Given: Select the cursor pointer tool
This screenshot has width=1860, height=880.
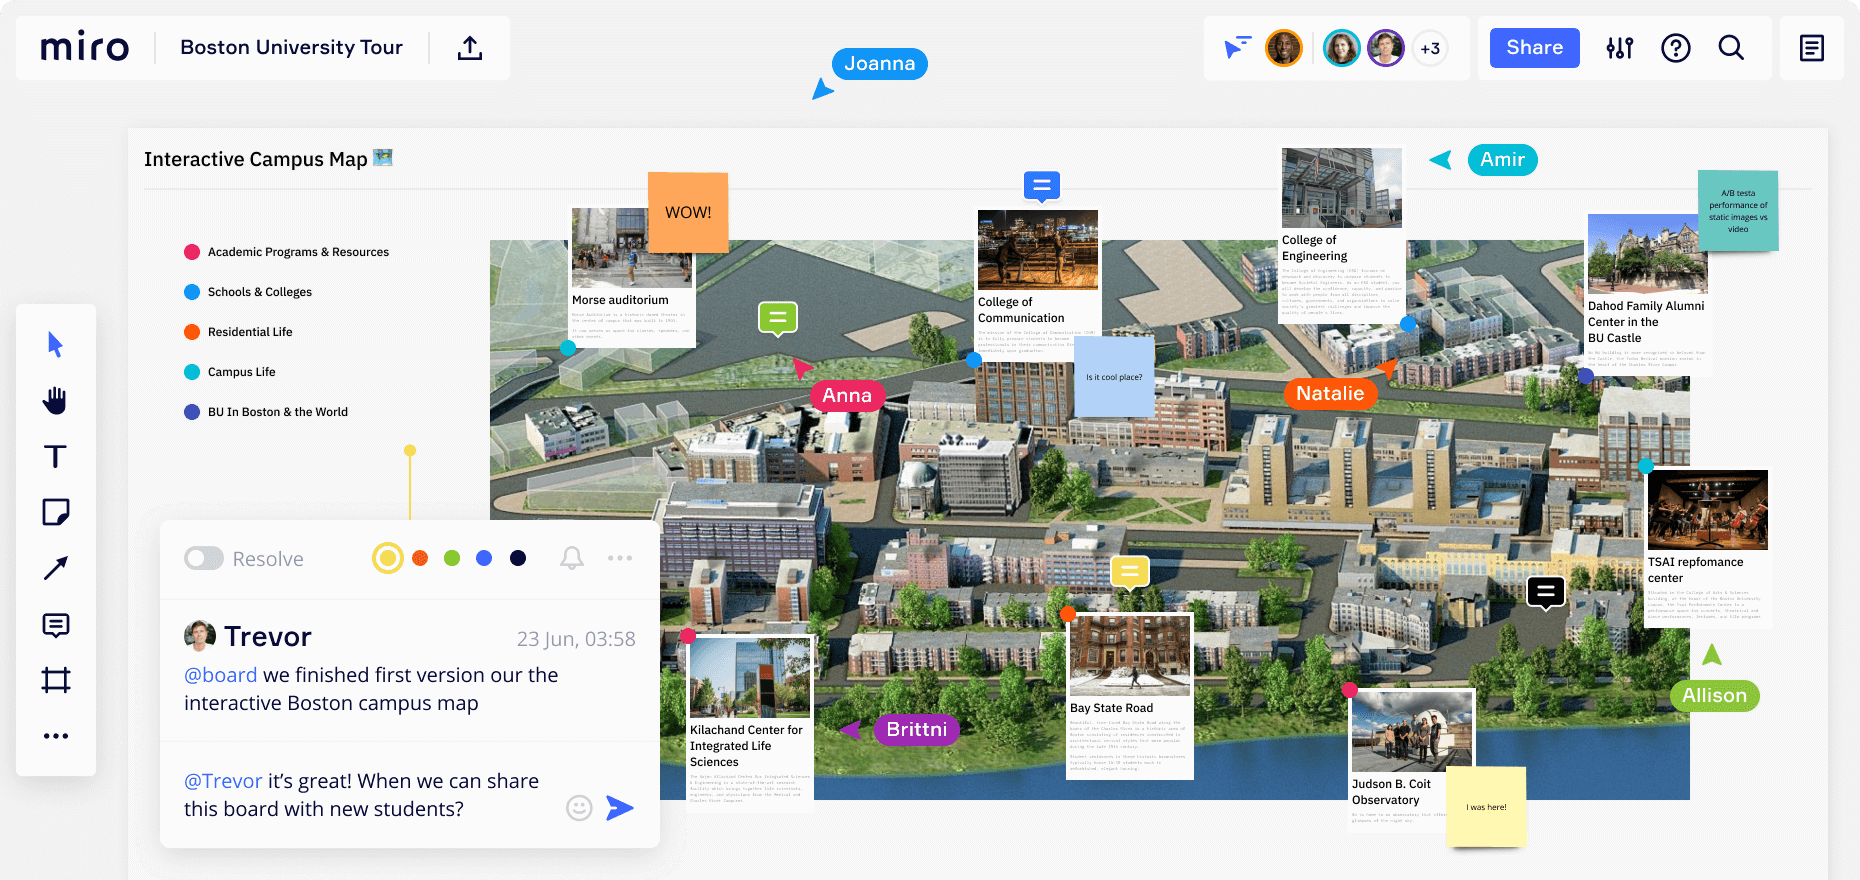Looking at the screenshot, I should coord(55,345).
